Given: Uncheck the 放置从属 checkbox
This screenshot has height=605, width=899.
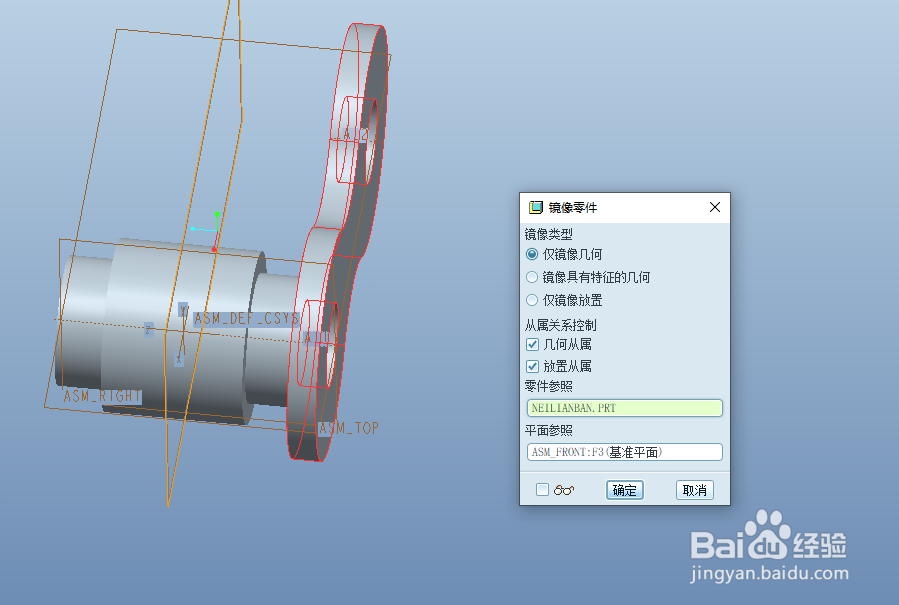Looking at the screenshot, I should click(533, 366).
